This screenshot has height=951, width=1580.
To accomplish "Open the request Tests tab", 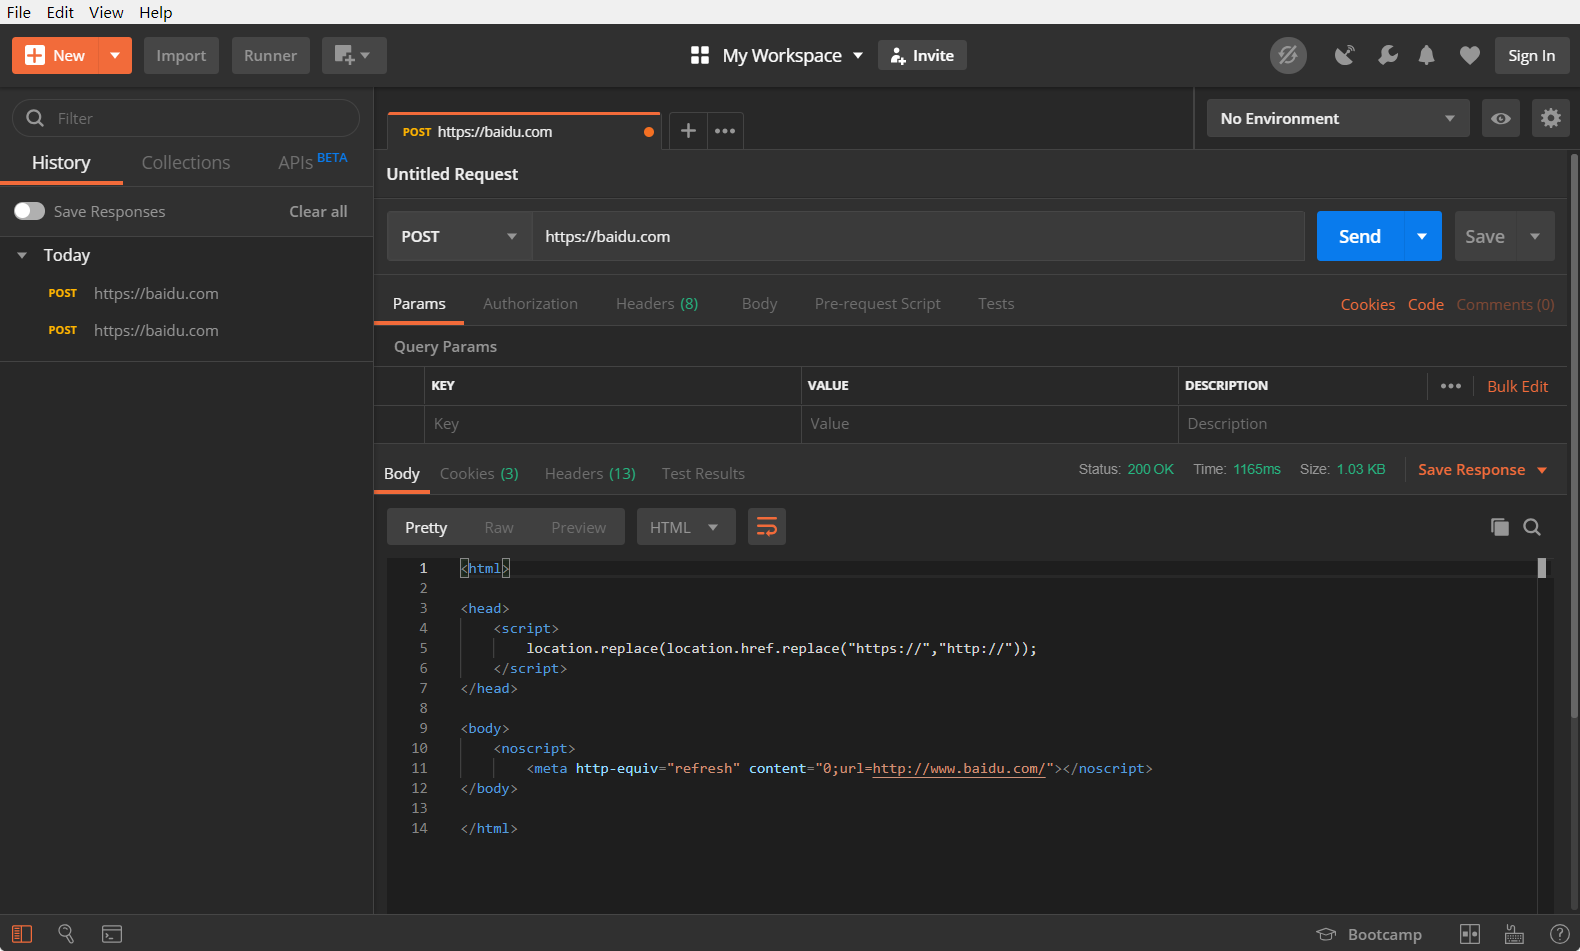I will [x=996, y=304].
